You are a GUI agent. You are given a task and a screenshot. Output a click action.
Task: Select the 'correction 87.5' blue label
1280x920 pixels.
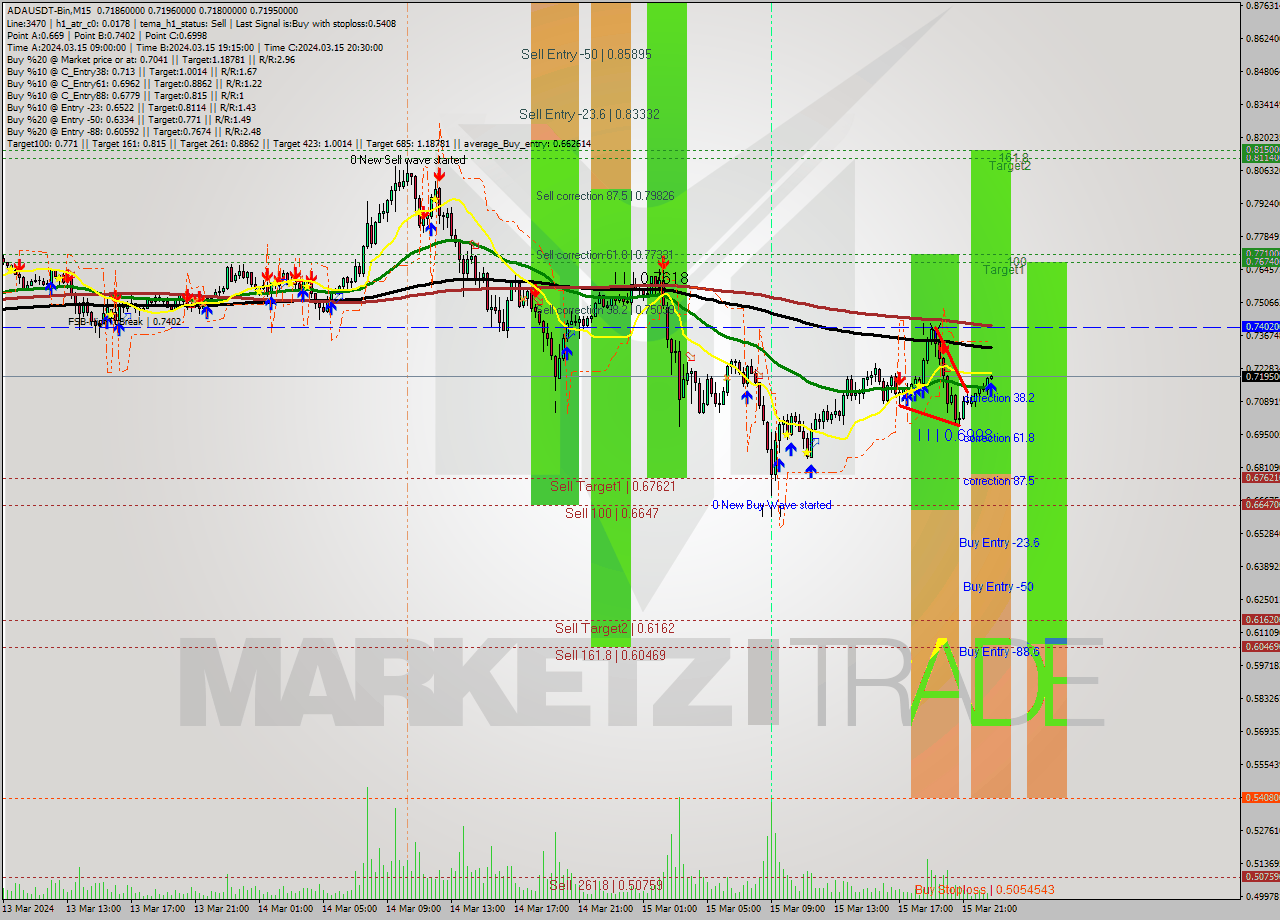pyautogui.click(x=998, y=481)
